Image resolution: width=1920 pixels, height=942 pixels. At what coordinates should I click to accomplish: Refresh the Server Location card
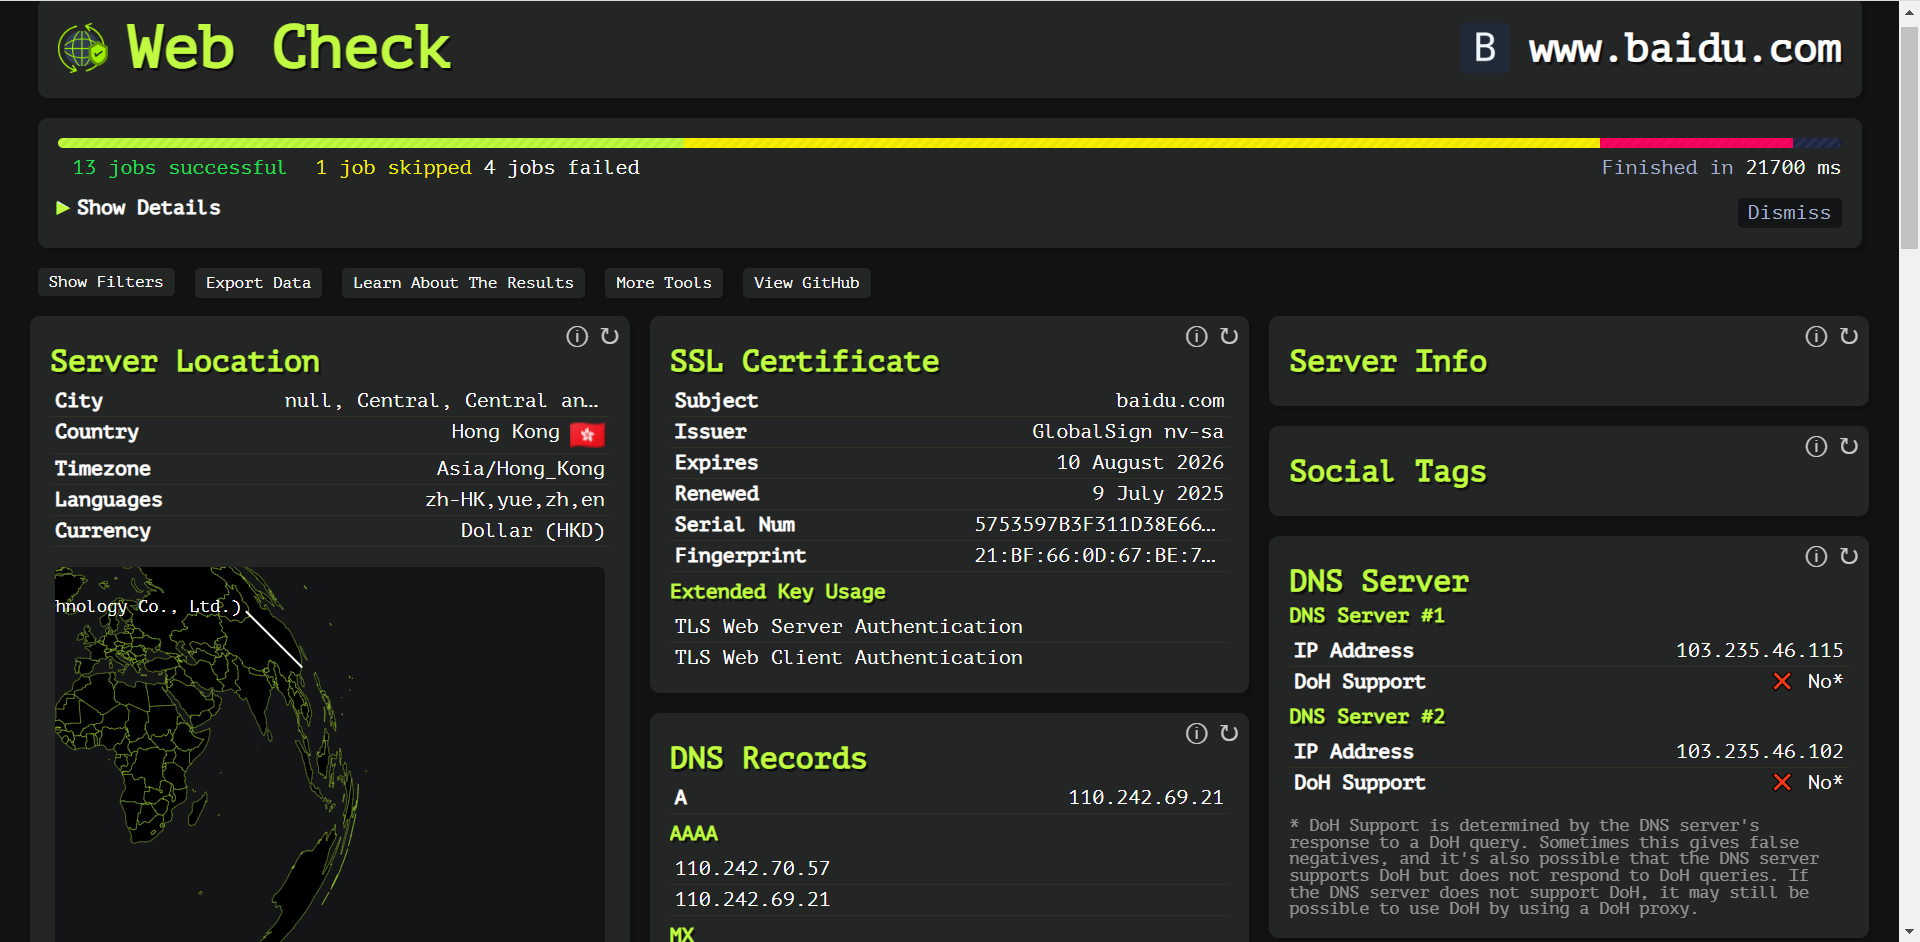(x=609, y=337)
